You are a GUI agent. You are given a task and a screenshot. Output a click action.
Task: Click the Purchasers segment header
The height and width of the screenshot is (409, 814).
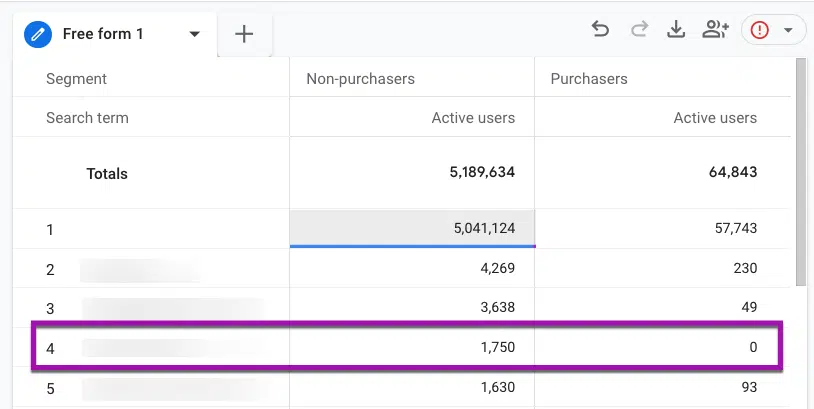tap(589, 79)
